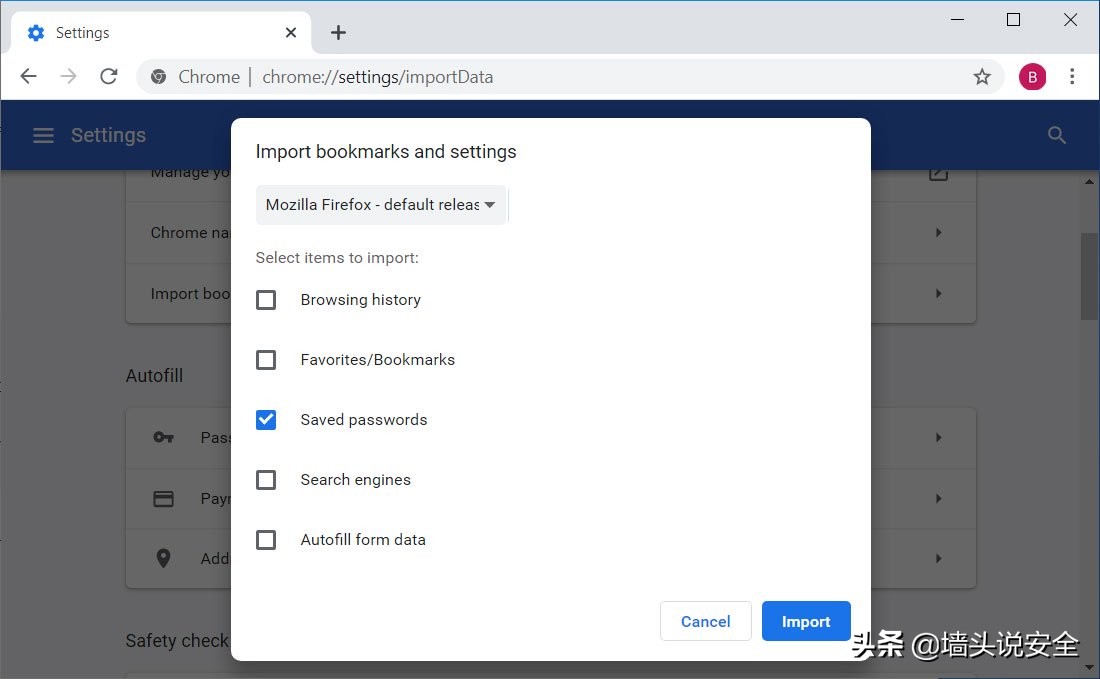Screen dimensions: 1100x679
Task: Click the Cancel button
Action: point(705,621)
